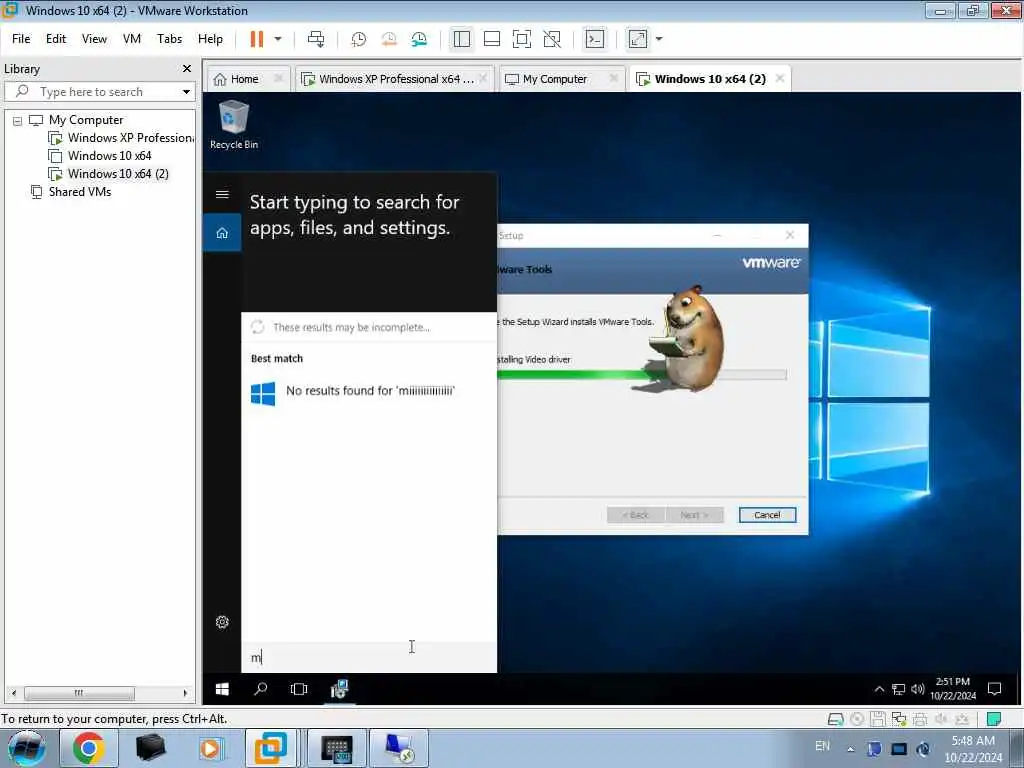Open the File menu
This screenshot has width=1024, height=768.
click(21, 39)
